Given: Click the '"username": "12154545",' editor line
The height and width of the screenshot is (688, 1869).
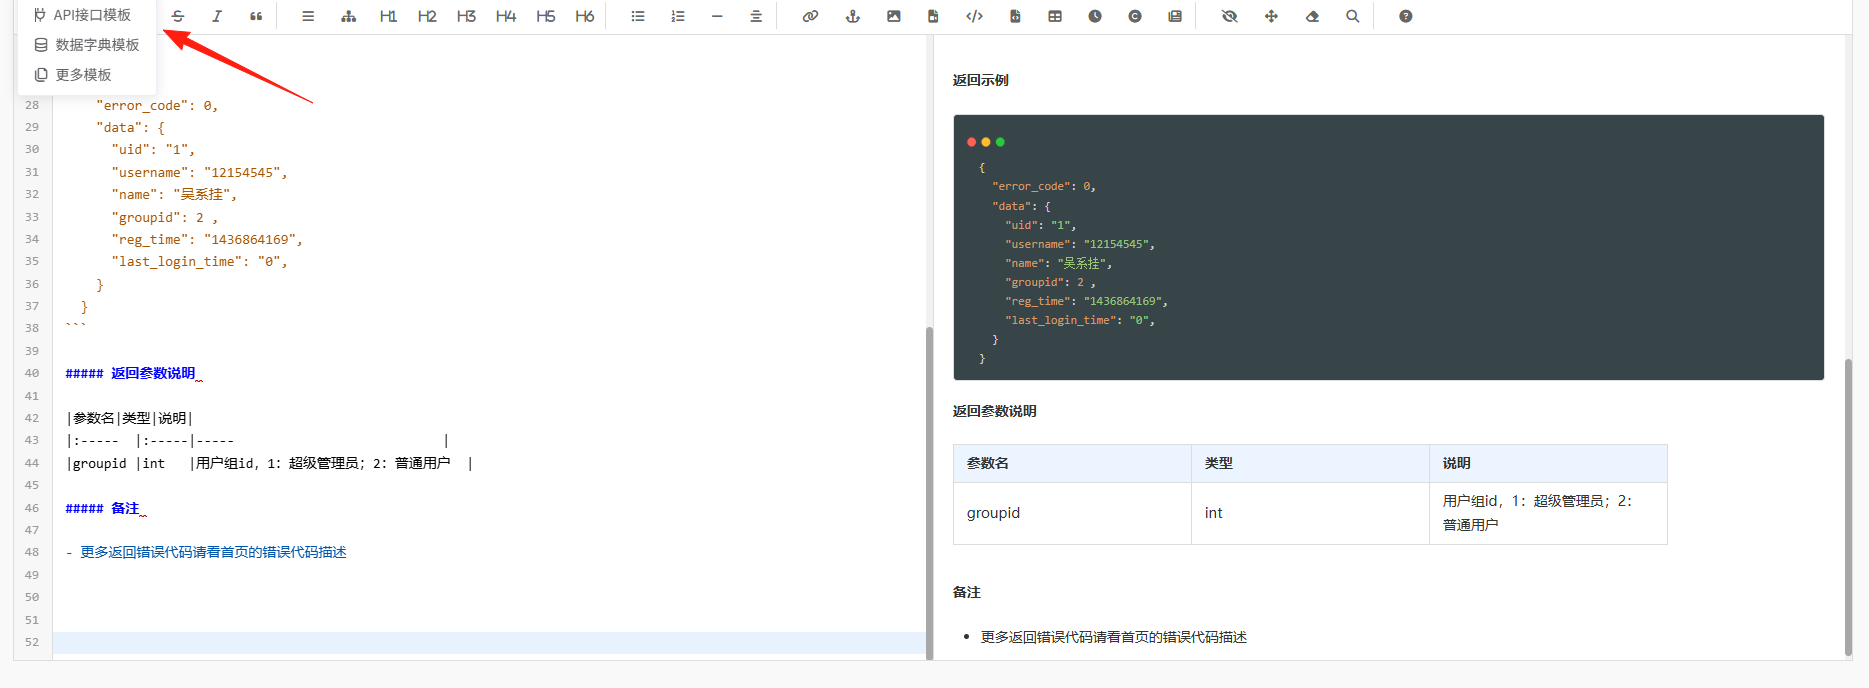Looking at the screenshot, I should coord(199,172).
